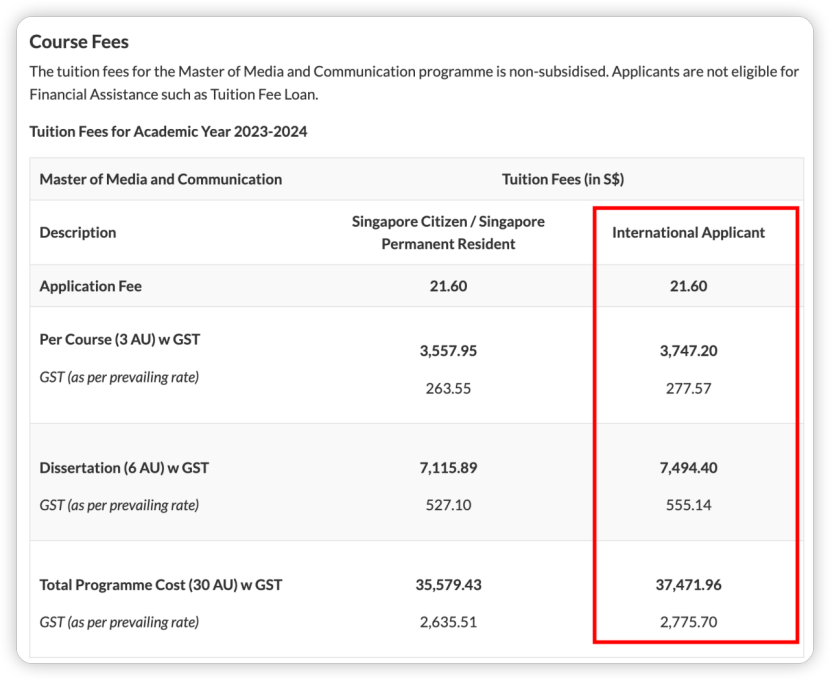
Task: Select the 277.57 GST amount
Action: [x=688, y=388]
